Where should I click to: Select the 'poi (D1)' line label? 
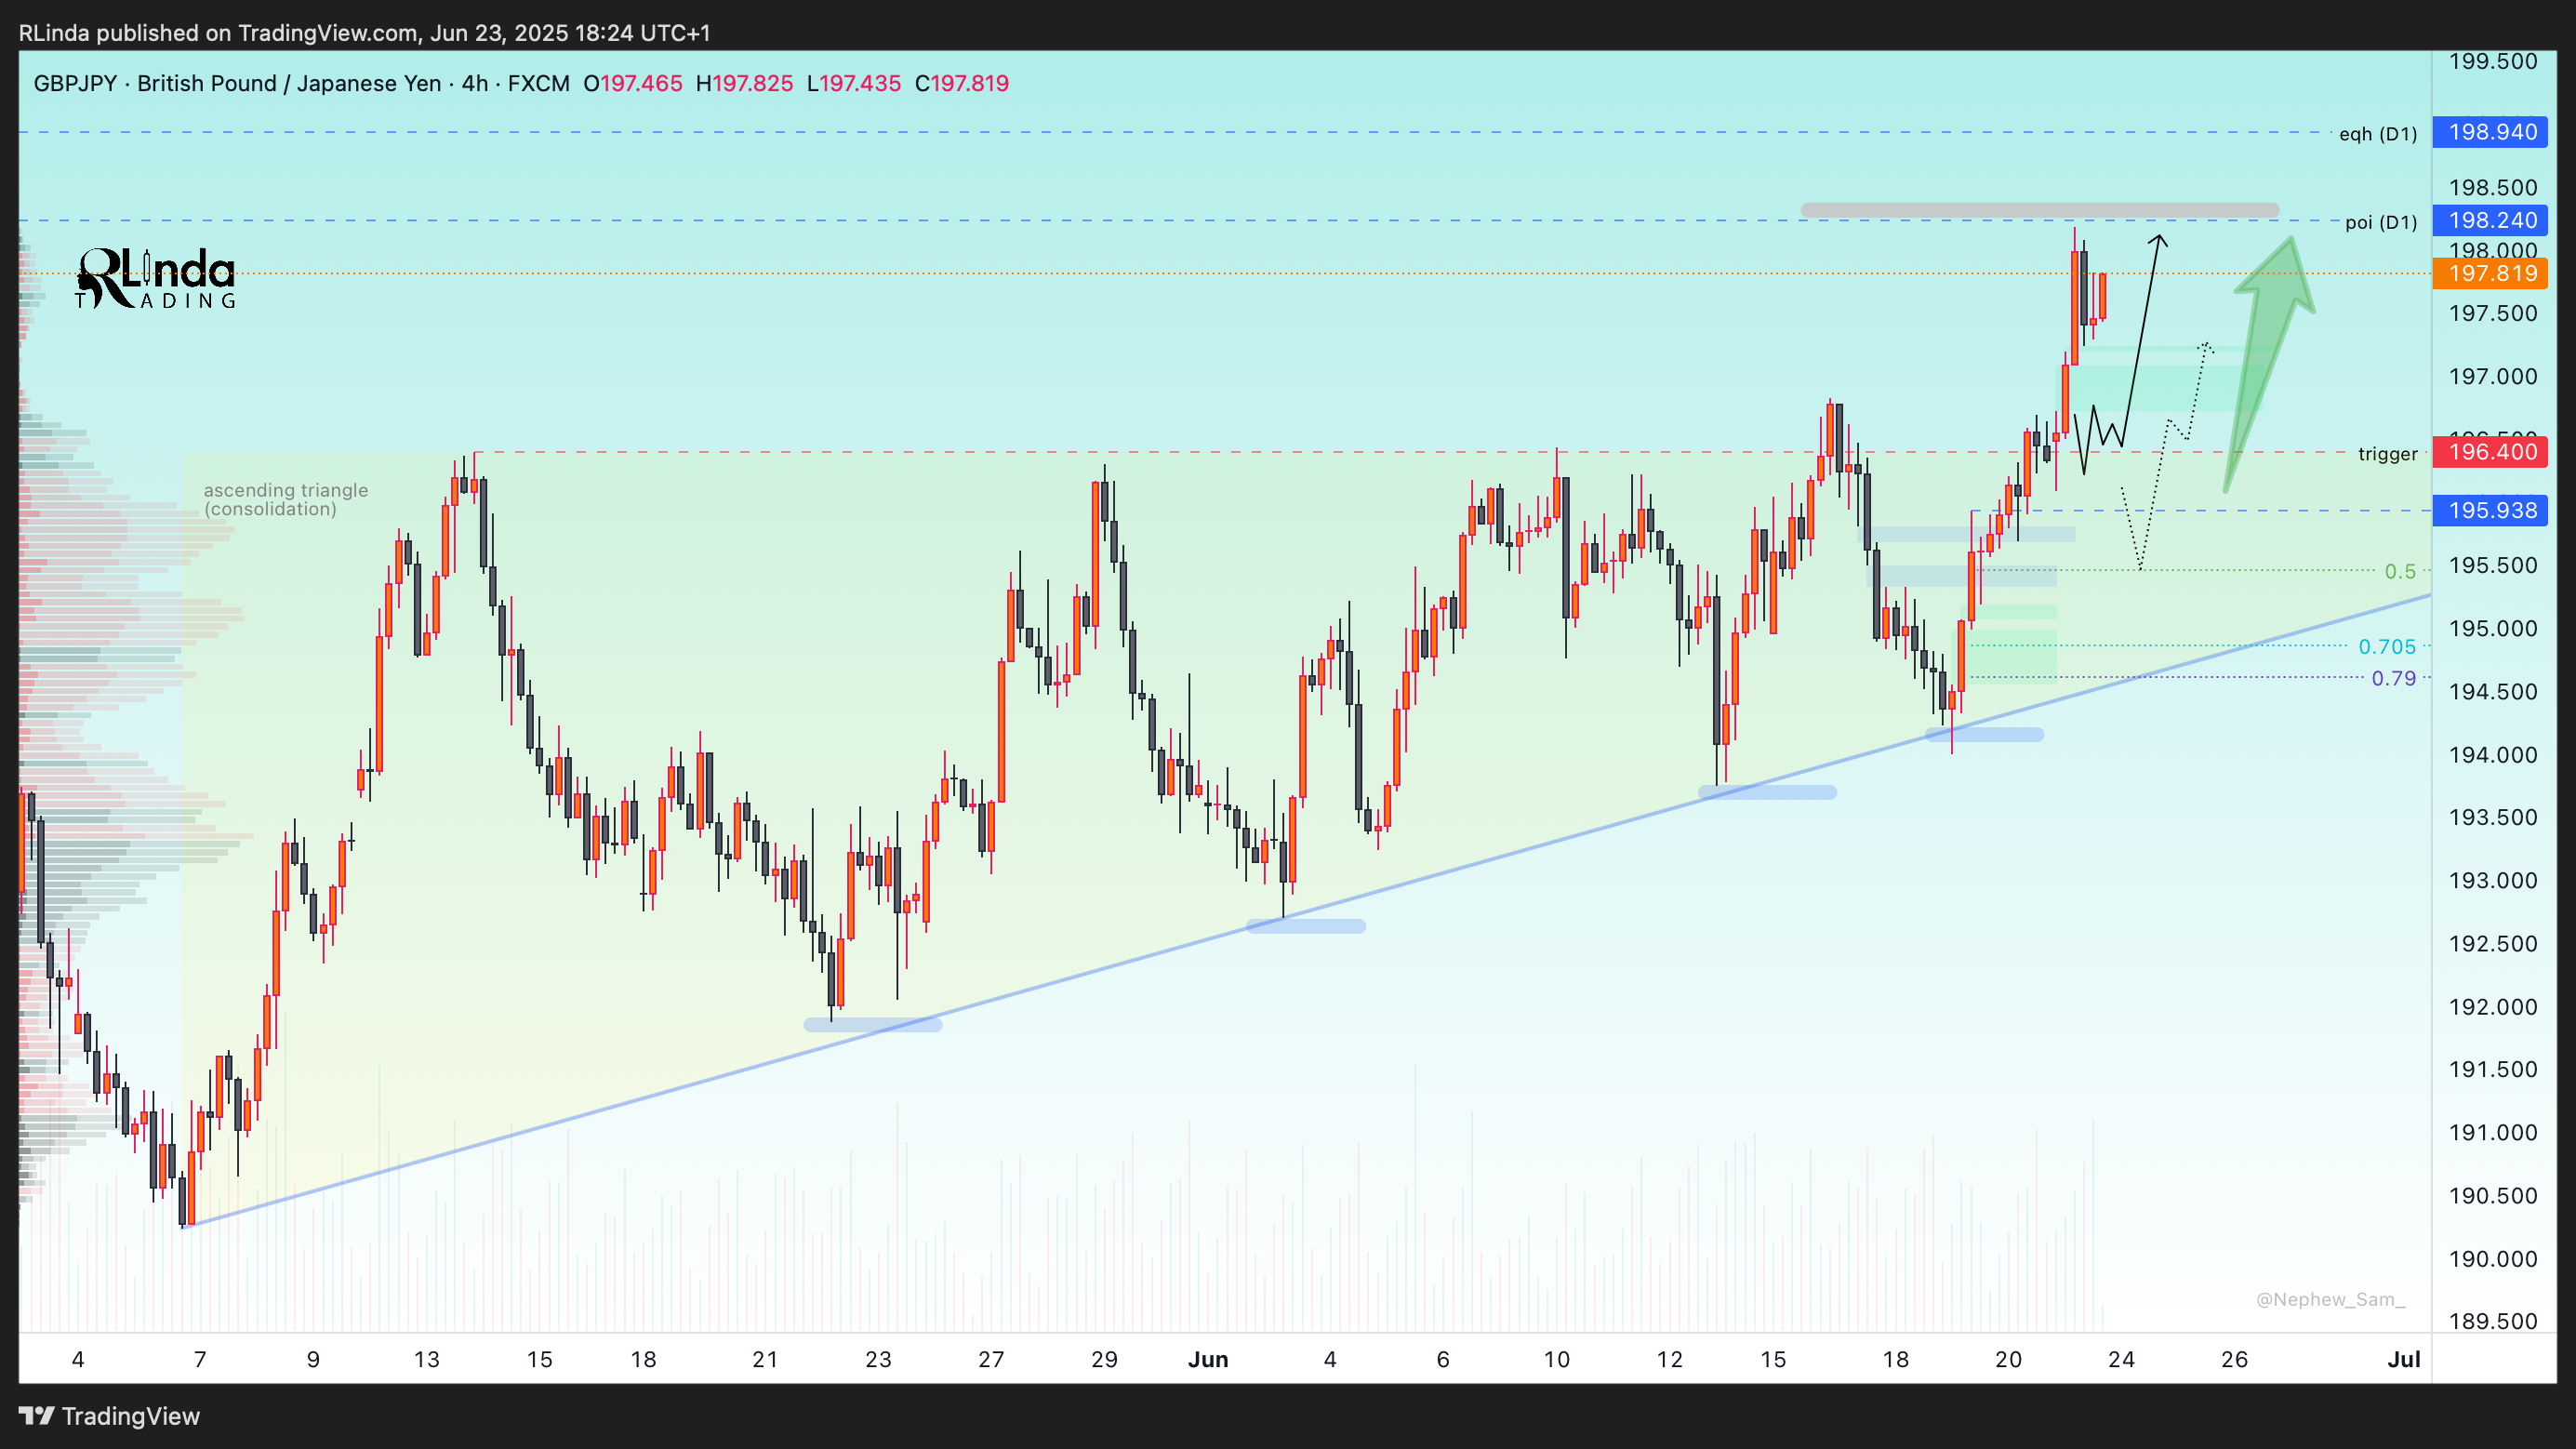pyautogui.click(x=2380, y=222)
